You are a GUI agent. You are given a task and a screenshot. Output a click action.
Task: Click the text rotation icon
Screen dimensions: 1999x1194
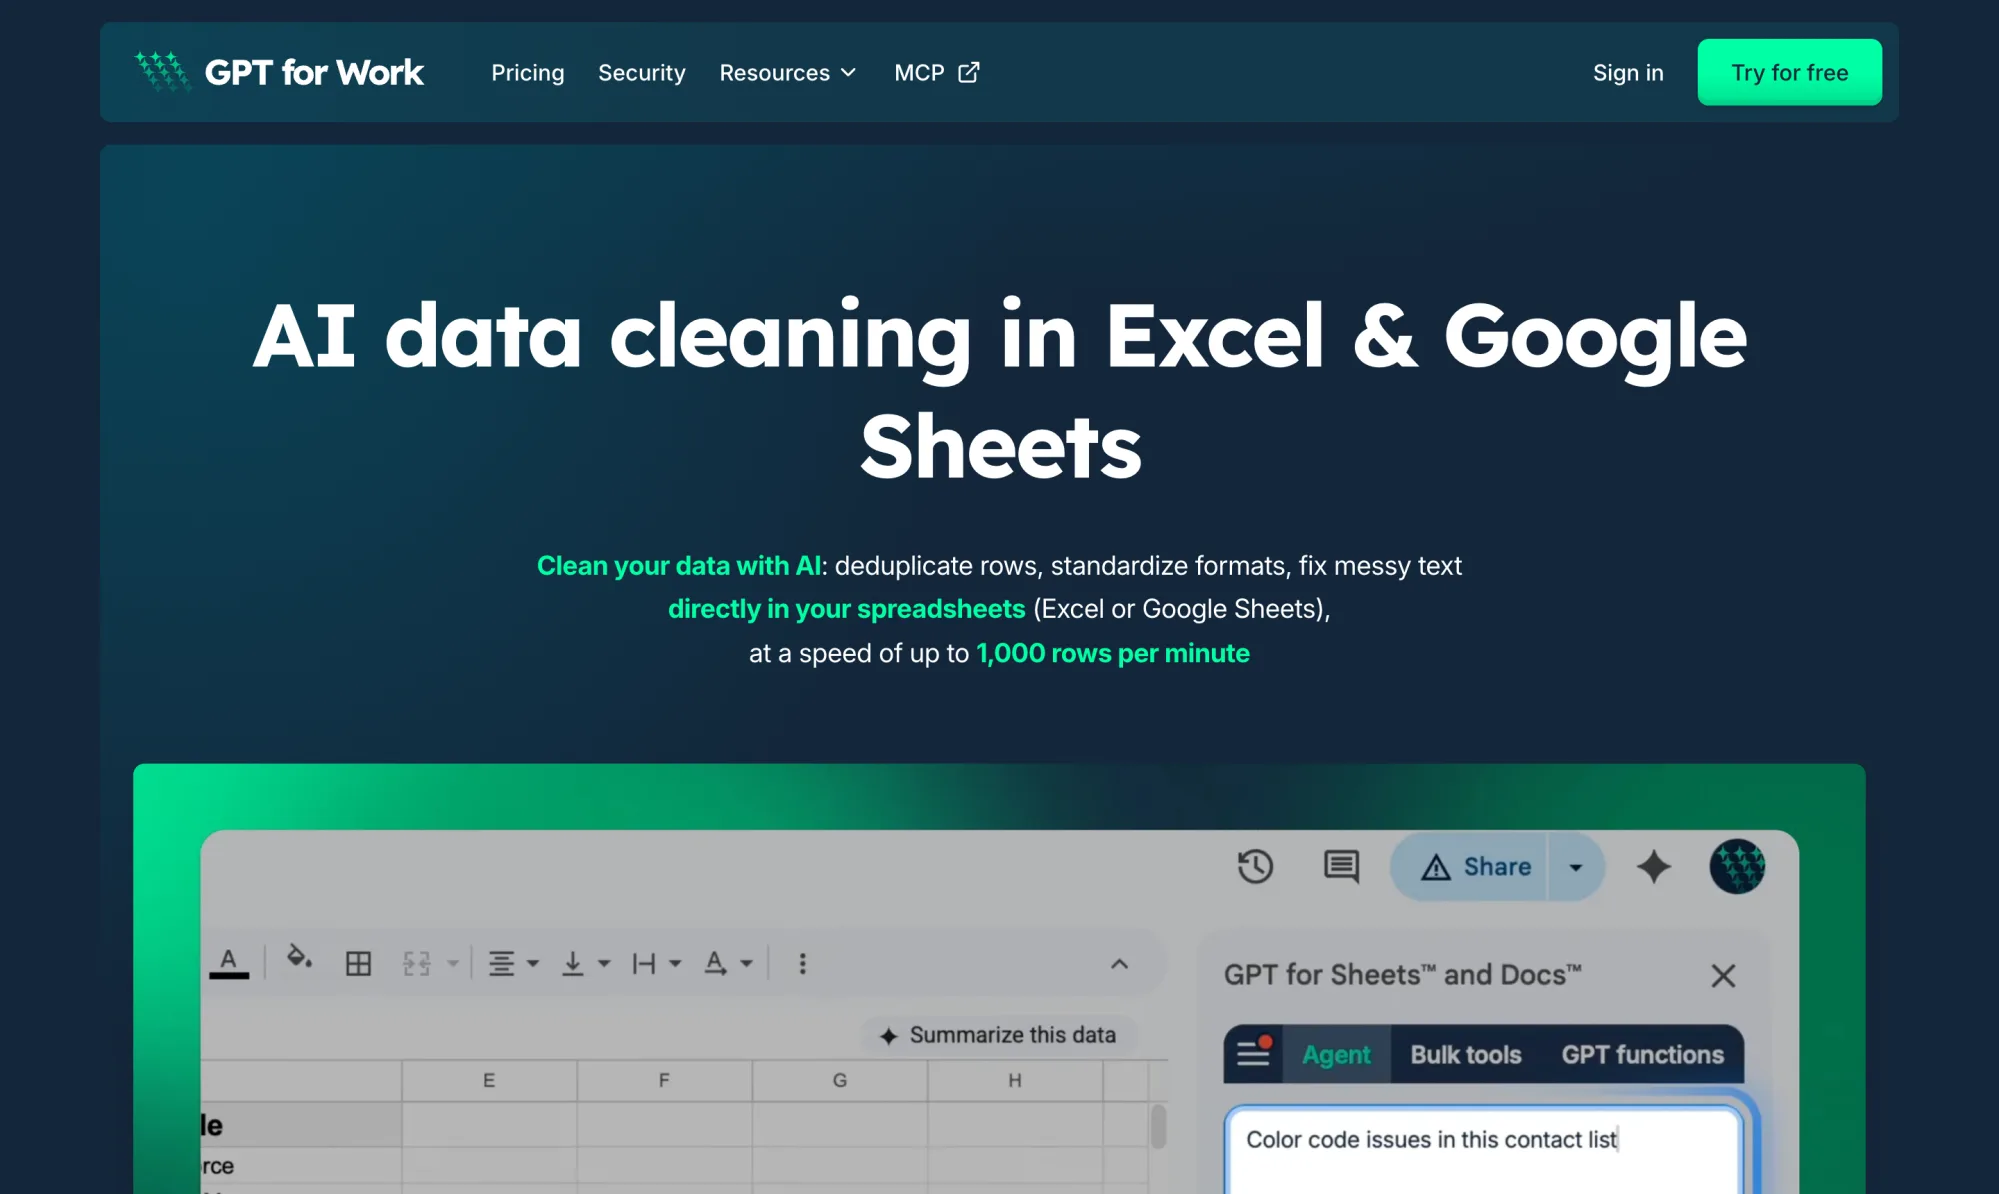[715, 964]
